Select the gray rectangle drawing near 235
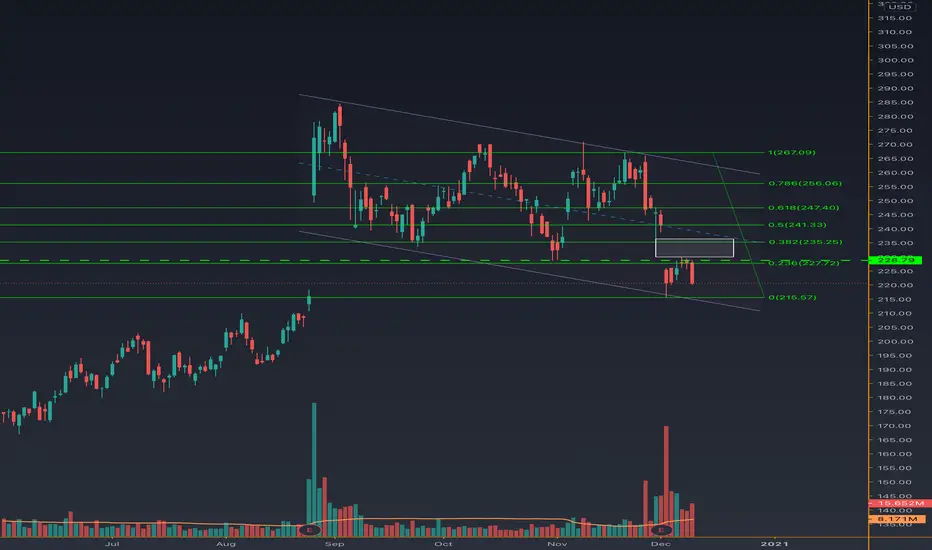Viewport: 932px width, 550px height. tap(694, 248)
